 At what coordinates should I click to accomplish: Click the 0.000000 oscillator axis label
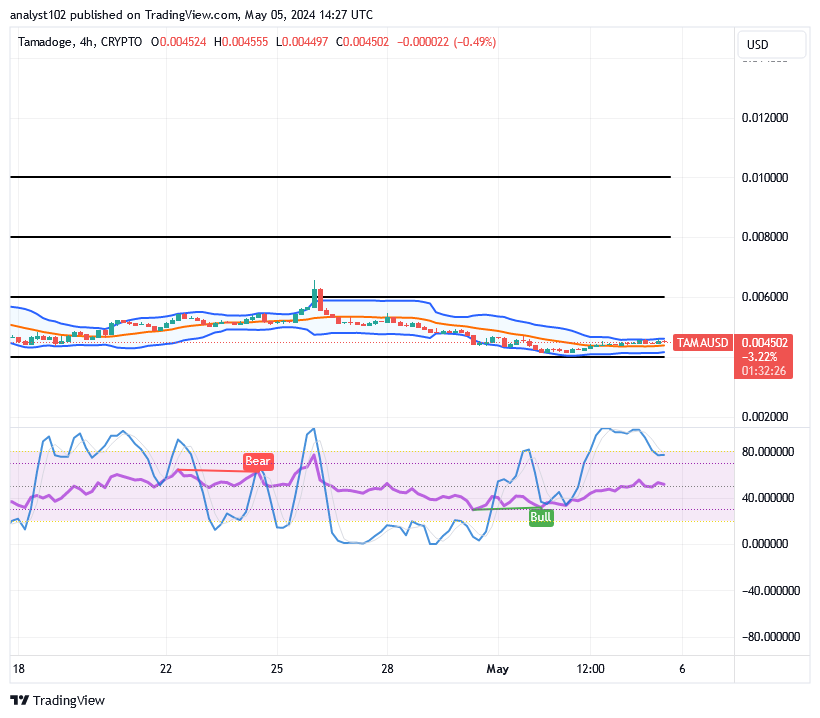click(765, 544)
